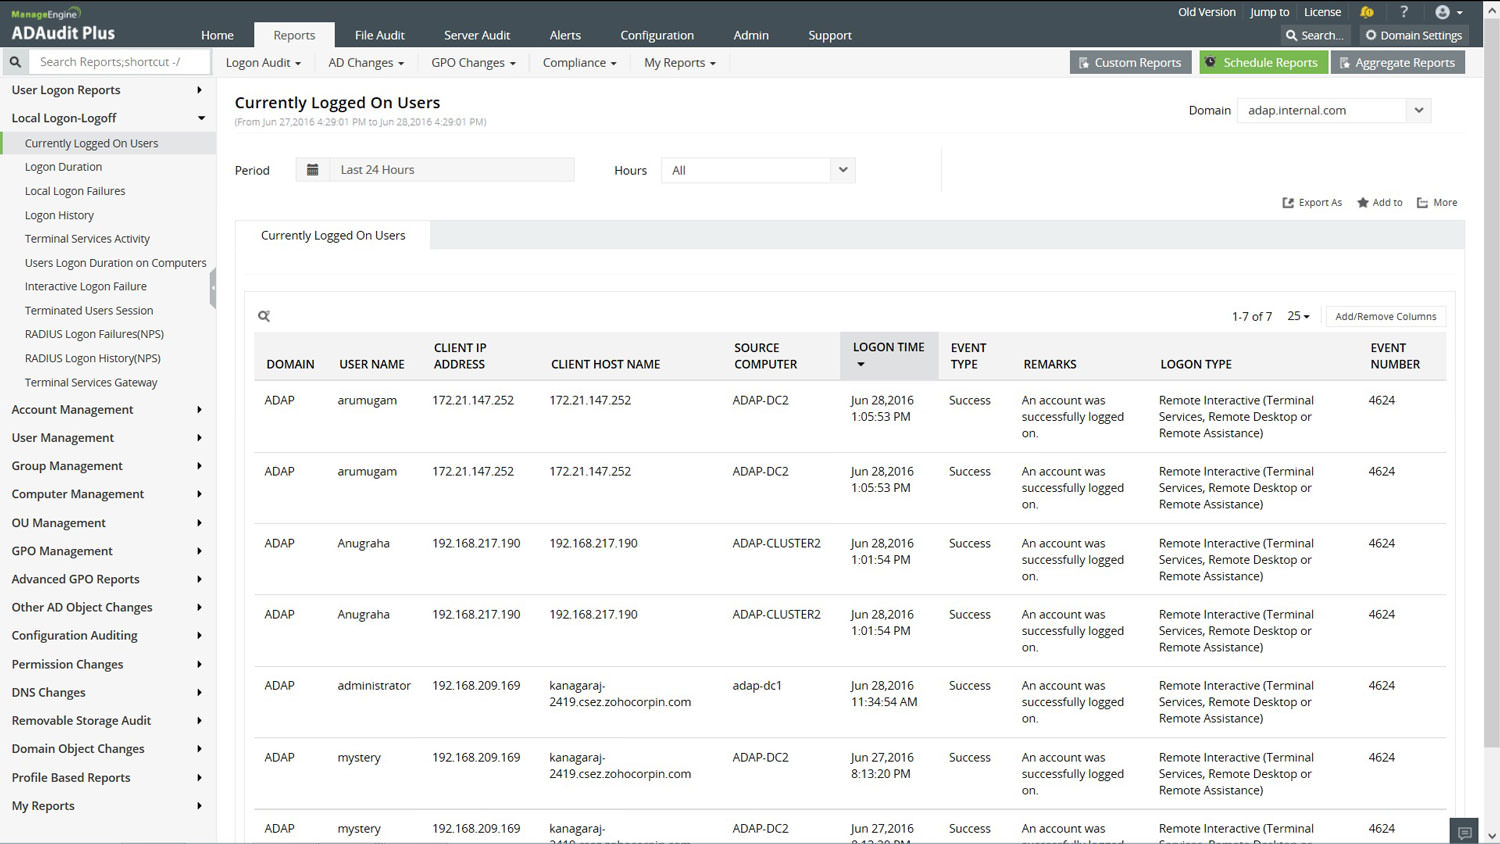Click the Add/Remove Columns button
This screenshot has width=1500, height=844.
tap(1385, 317)
